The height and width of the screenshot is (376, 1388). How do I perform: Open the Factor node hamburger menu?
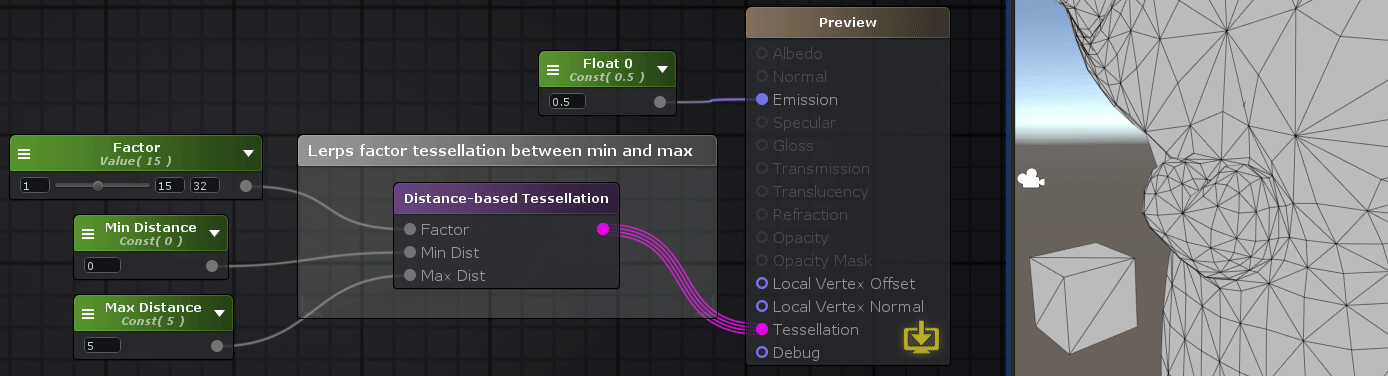point(24,154)
